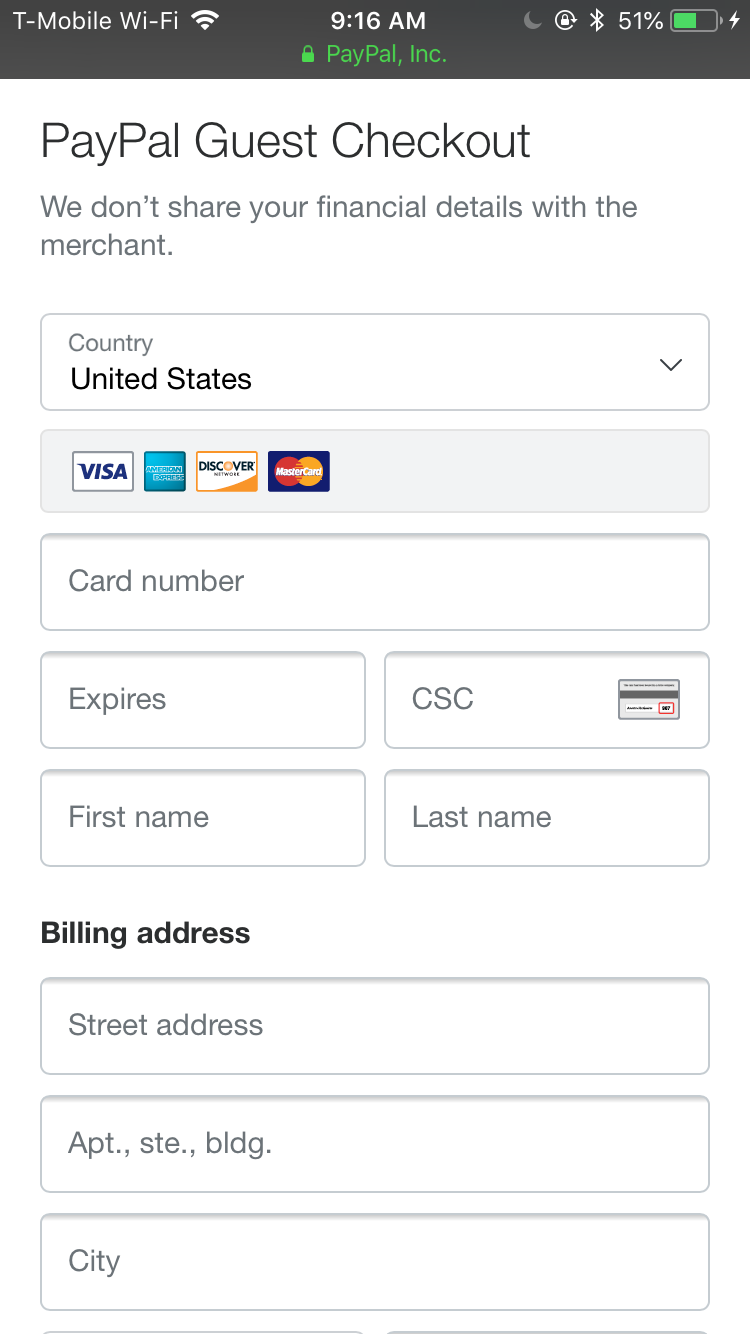Tap the Country dropdown chevron arrow
750x1334 pixels.
(671, 364)
